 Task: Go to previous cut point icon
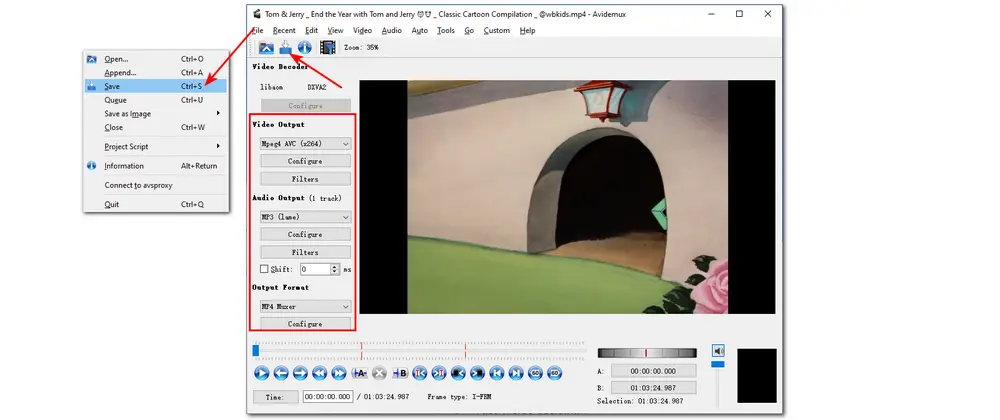[x=419, y=373]
